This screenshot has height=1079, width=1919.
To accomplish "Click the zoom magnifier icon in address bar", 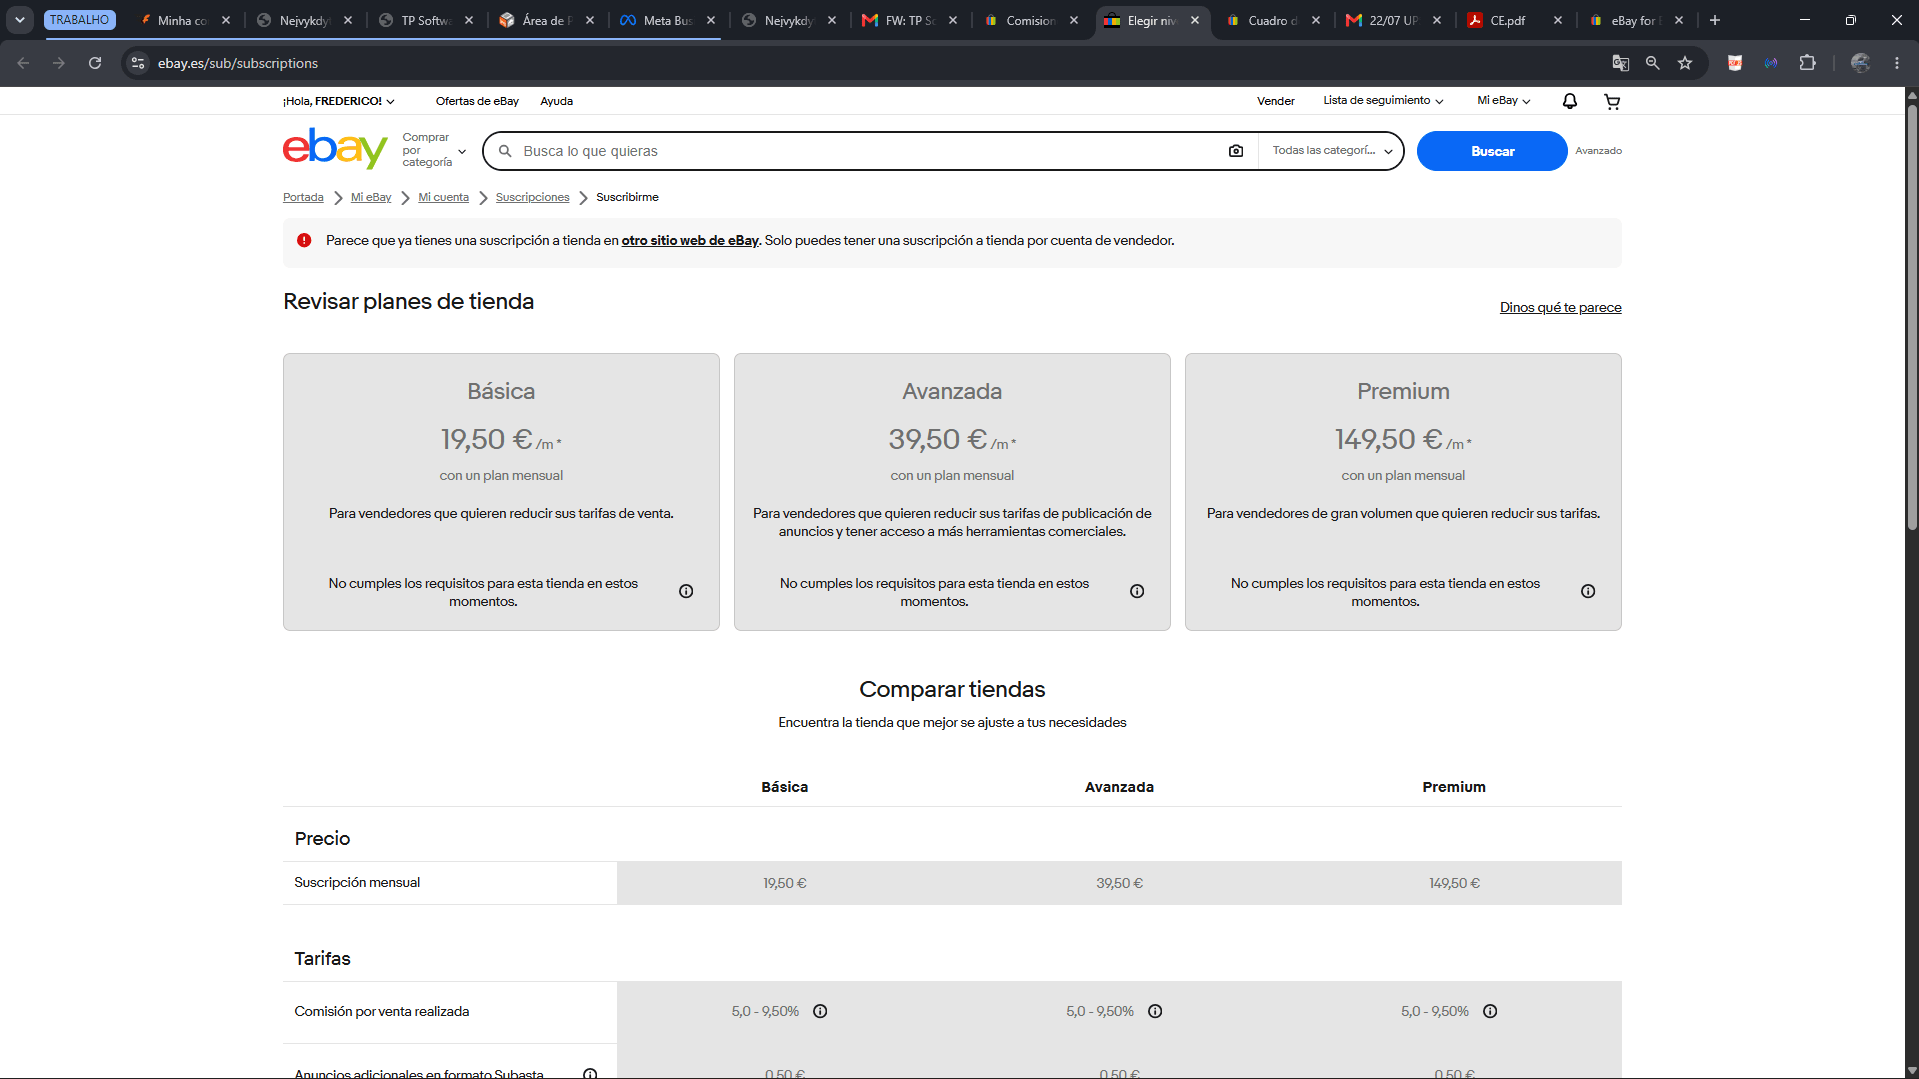I will [1653, 63].
